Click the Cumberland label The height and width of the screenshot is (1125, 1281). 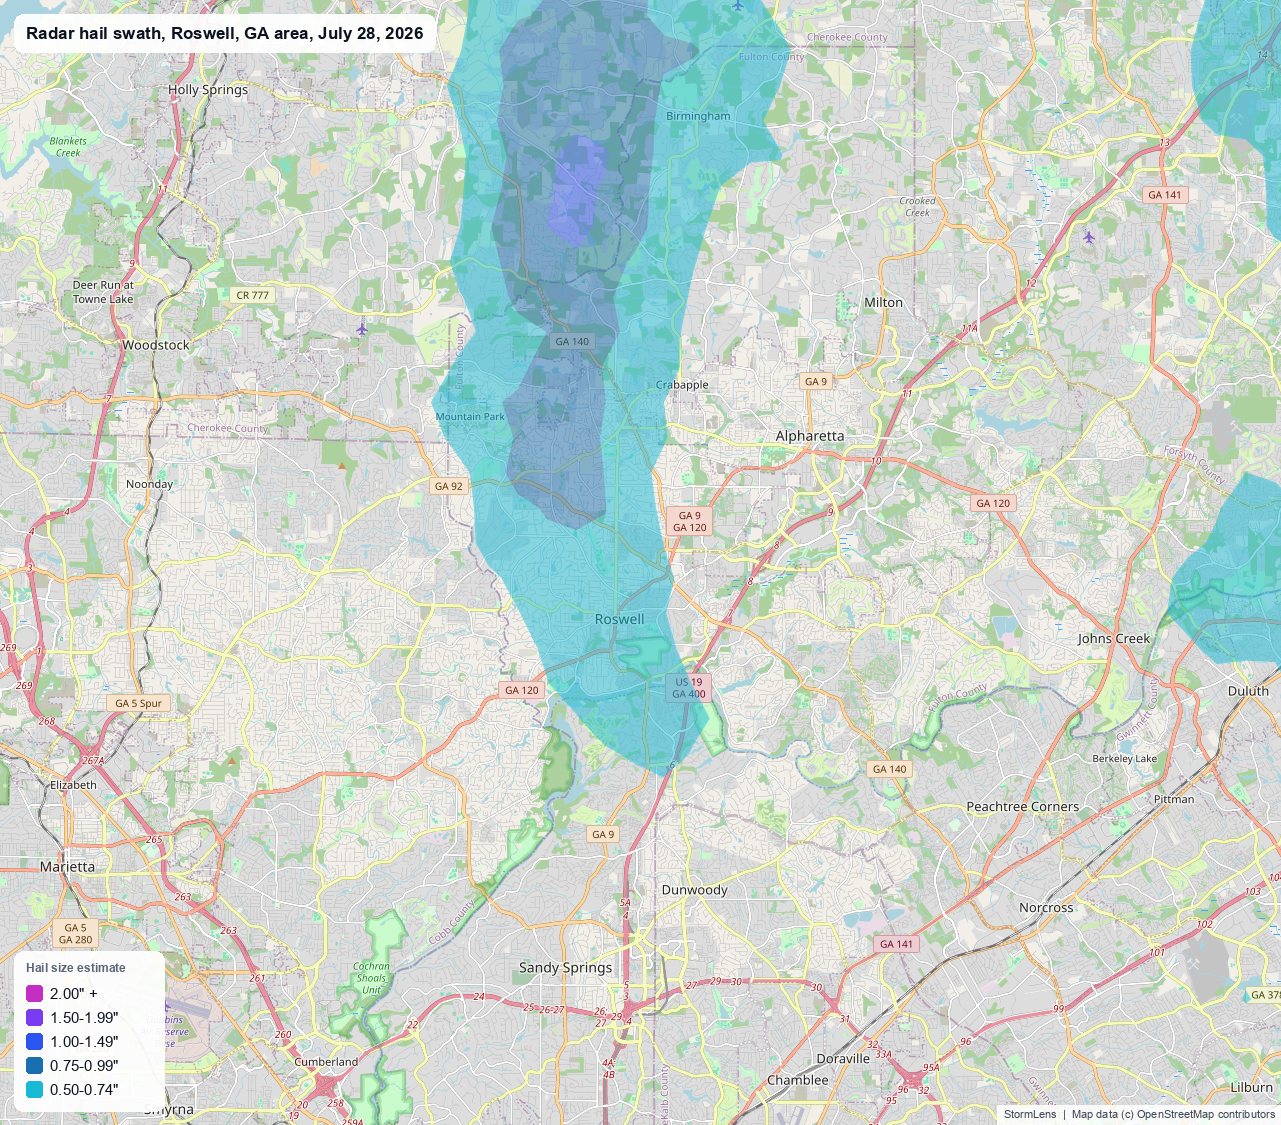pos(326,1062)
